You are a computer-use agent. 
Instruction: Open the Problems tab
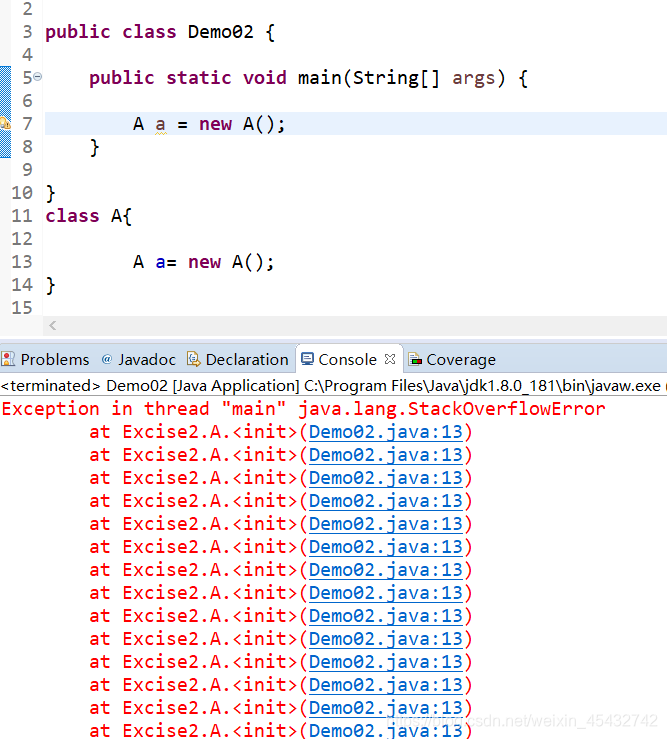[45, 360]
